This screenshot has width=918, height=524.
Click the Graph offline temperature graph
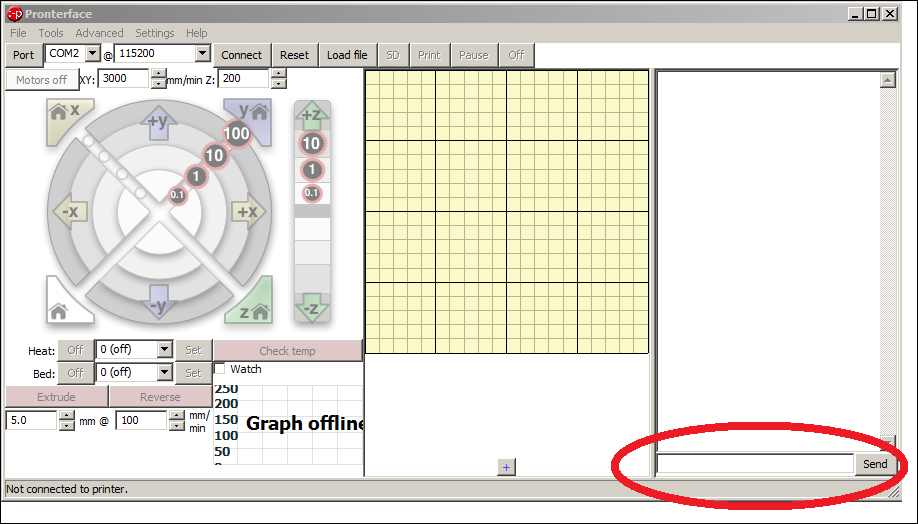click(x=288, y=424)
